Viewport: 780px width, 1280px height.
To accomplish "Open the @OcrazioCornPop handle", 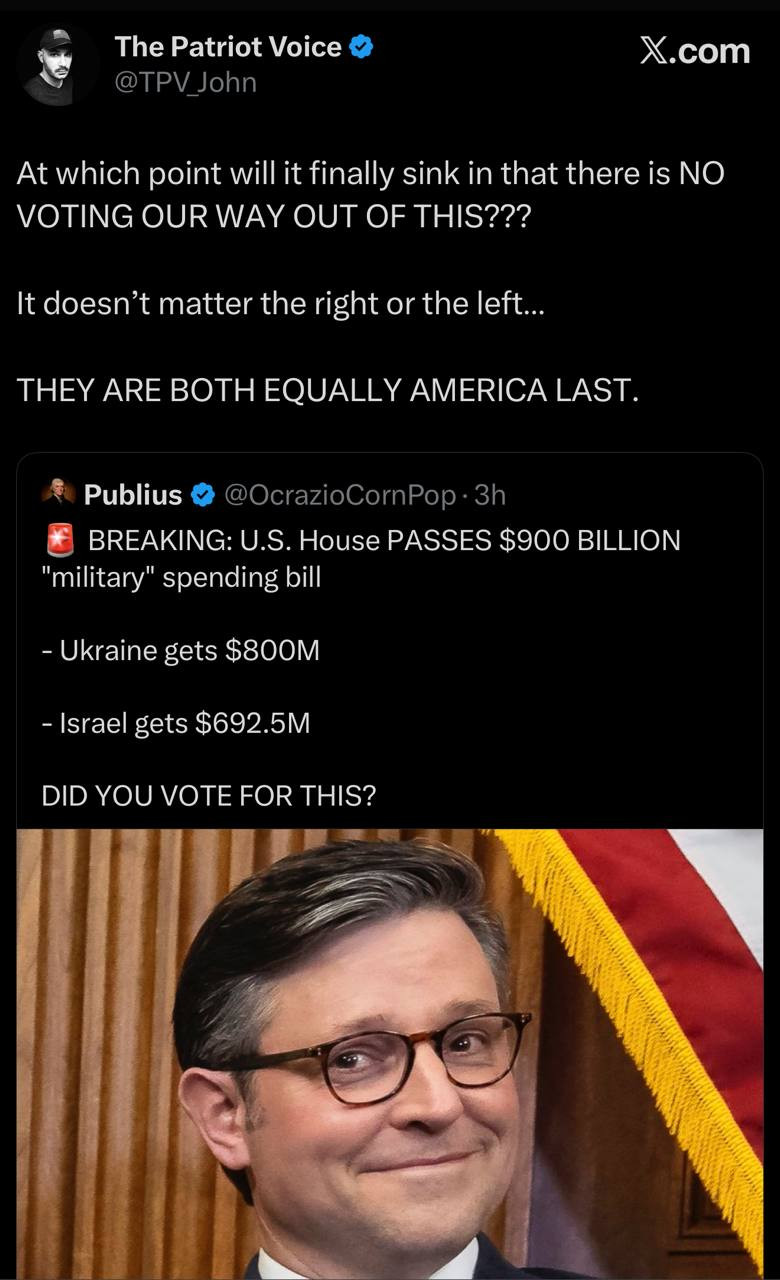I will pyautogui.click(x=341, y=494).
